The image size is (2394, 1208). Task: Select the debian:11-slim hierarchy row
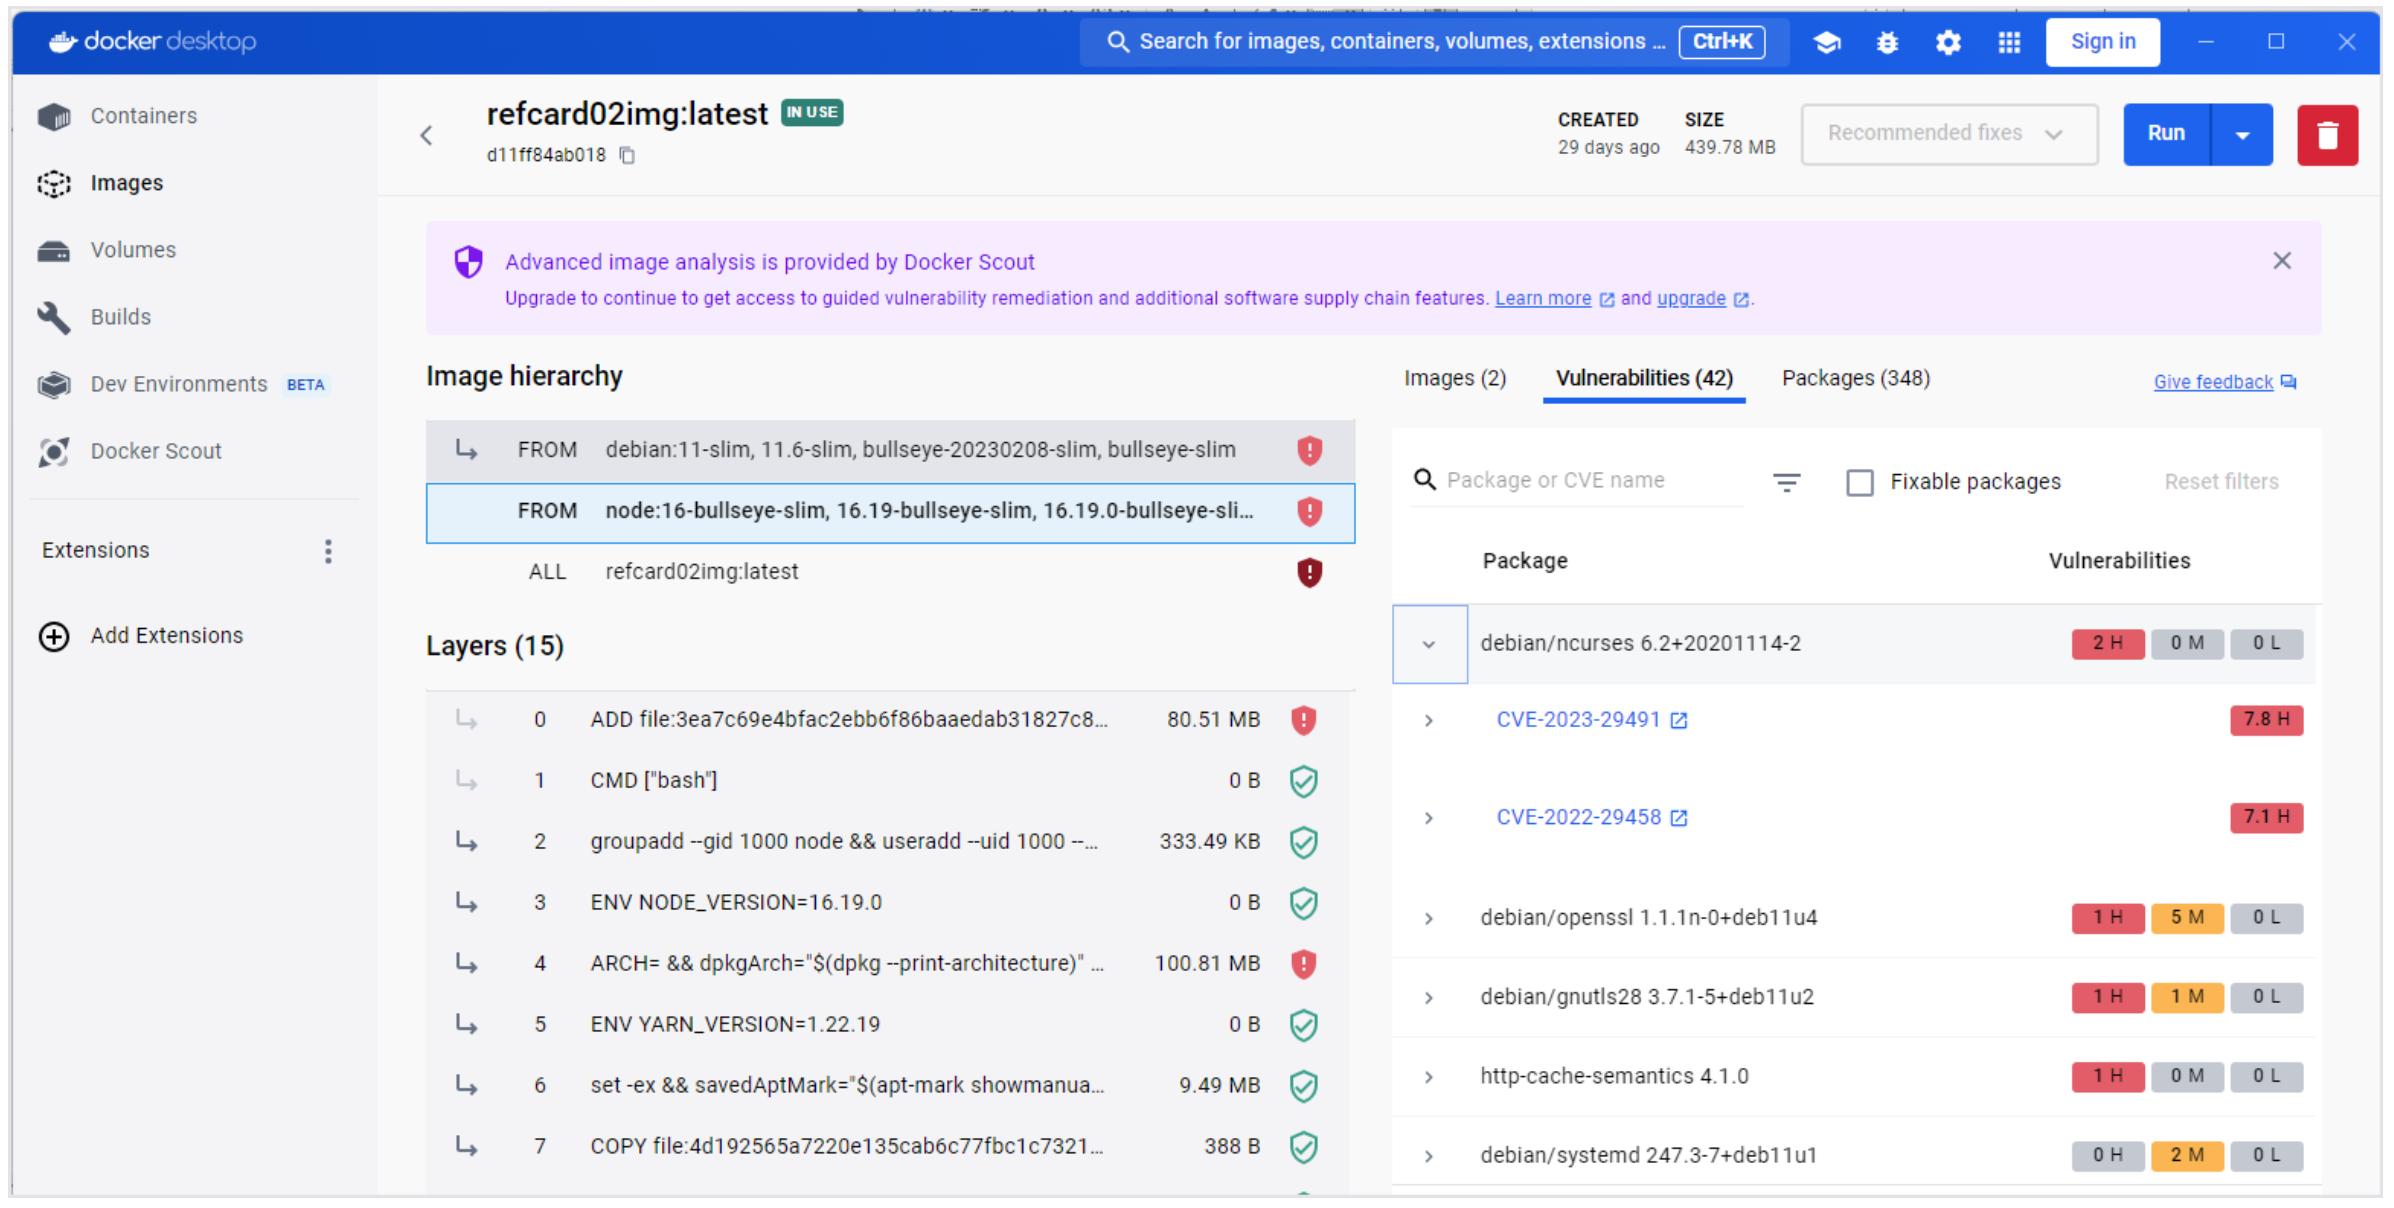(x=890, y=451)
